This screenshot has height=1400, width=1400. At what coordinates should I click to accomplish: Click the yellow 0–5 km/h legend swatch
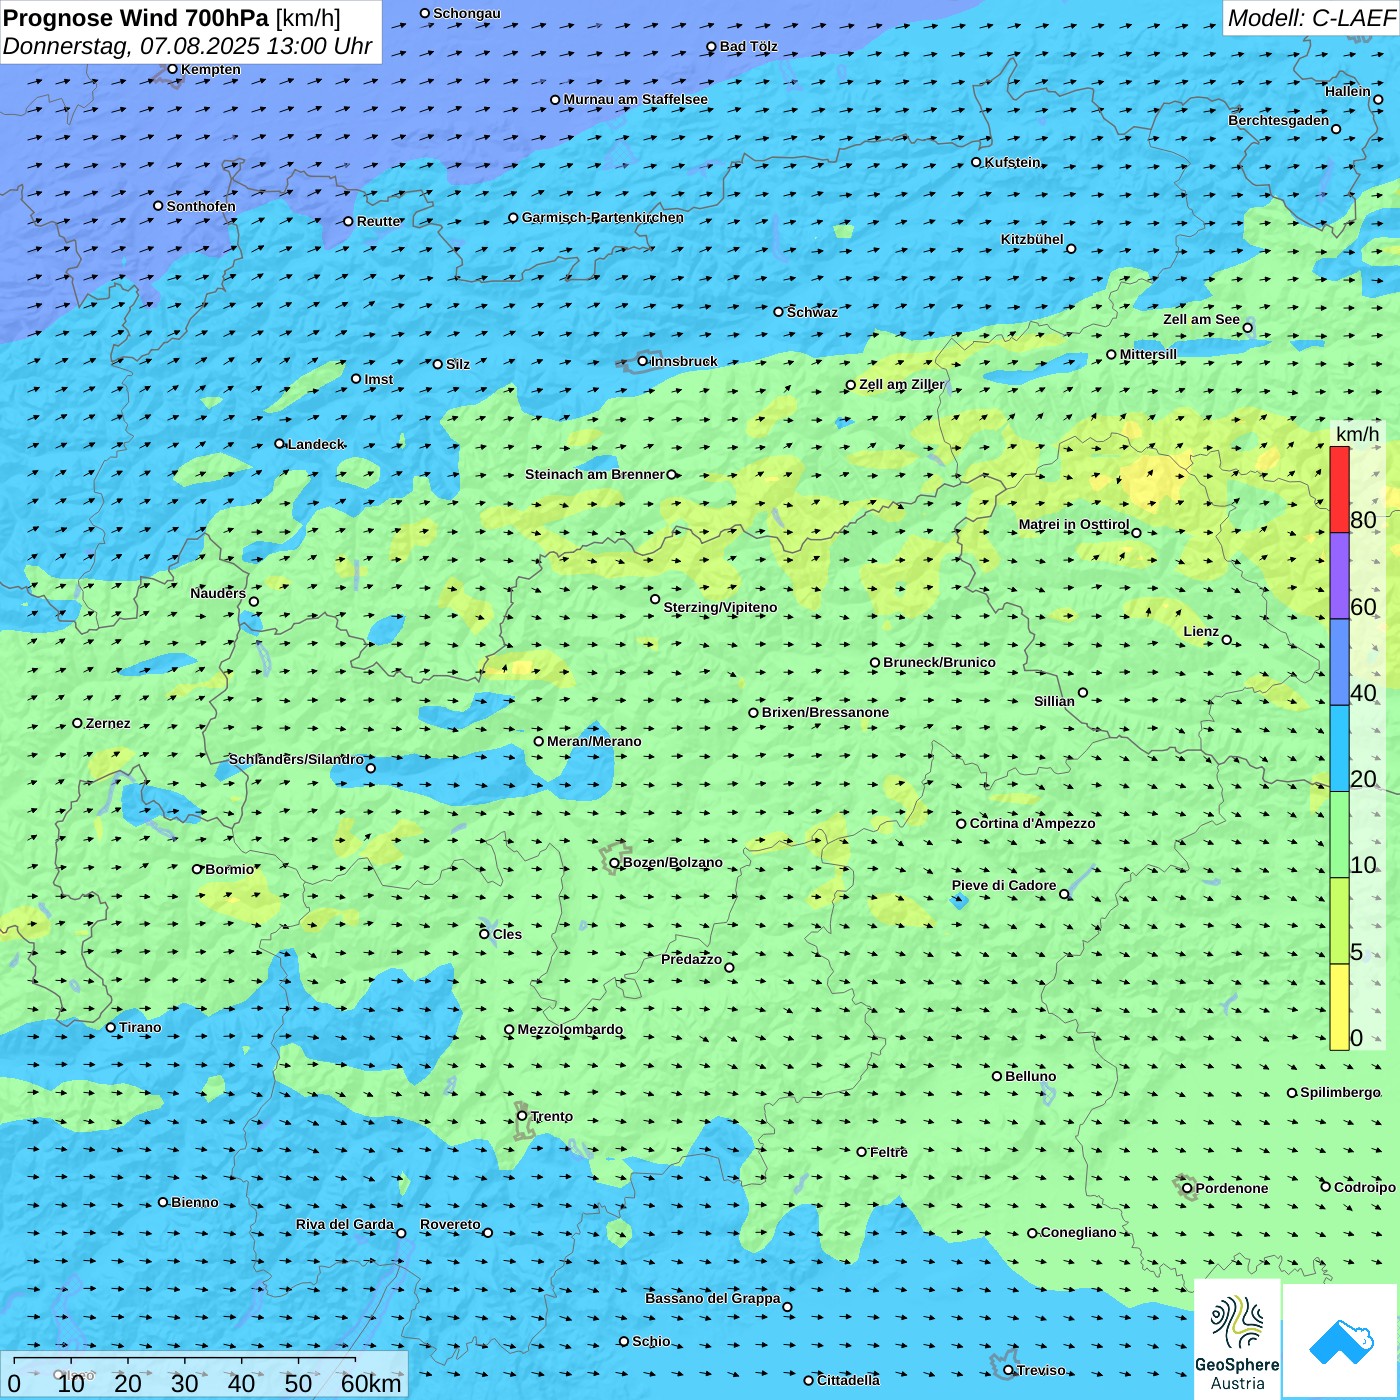tap(1339, 1006)
